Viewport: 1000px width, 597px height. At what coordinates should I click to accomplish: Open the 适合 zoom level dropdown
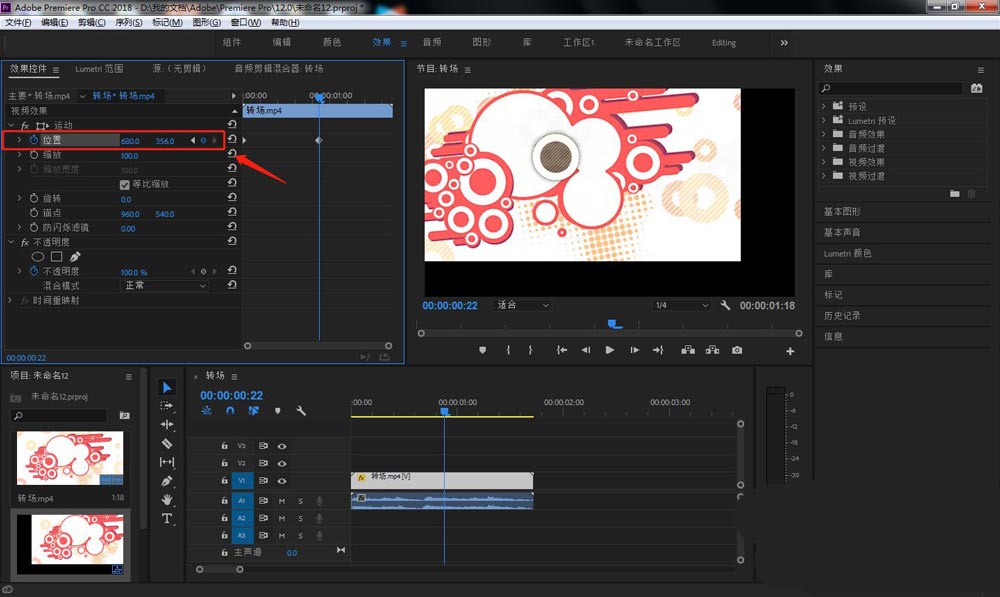point(522,306)
